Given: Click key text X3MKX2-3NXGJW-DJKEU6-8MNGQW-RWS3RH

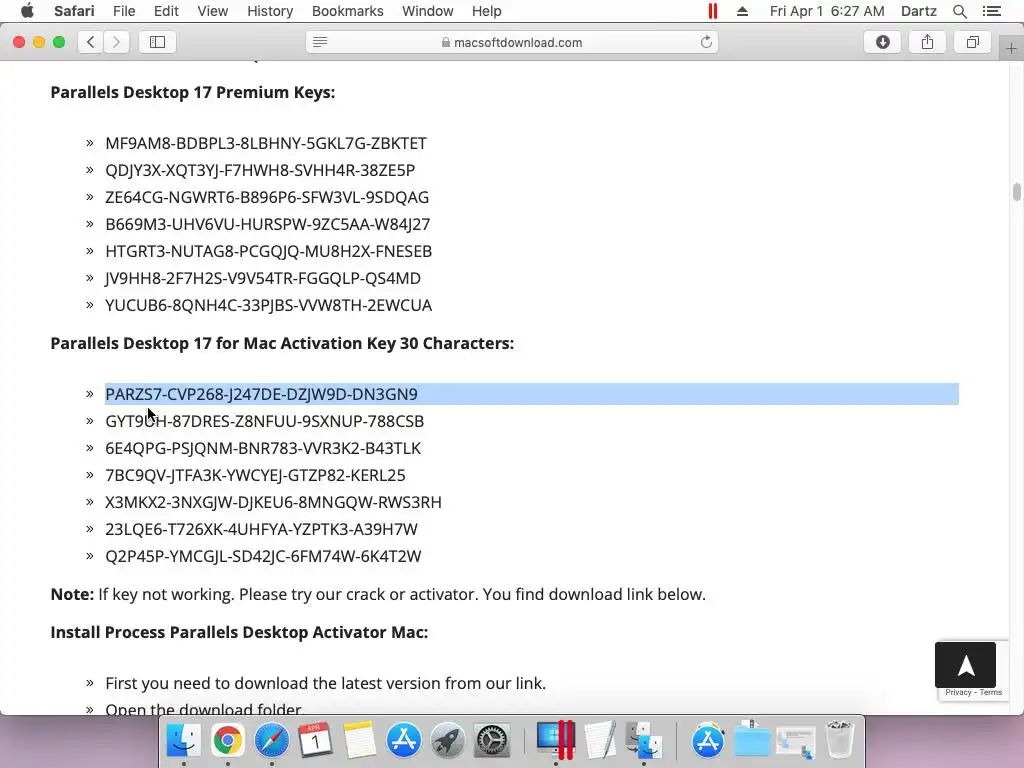Looking at the screenshot, I should [x=274, y=502].
